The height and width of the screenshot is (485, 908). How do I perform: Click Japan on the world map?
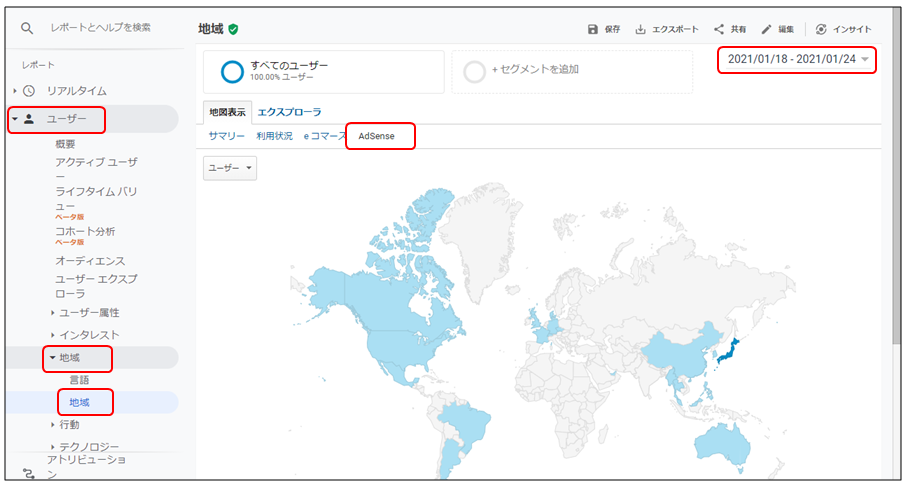click(730, 352)
